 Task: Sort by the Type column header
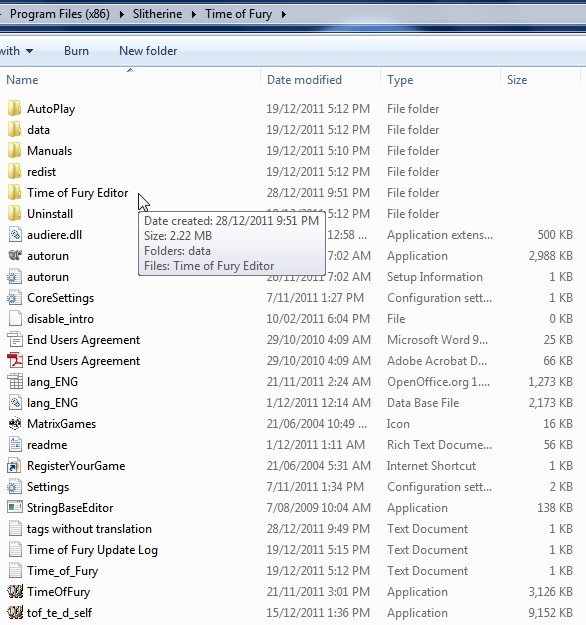(x=400, y=80)
